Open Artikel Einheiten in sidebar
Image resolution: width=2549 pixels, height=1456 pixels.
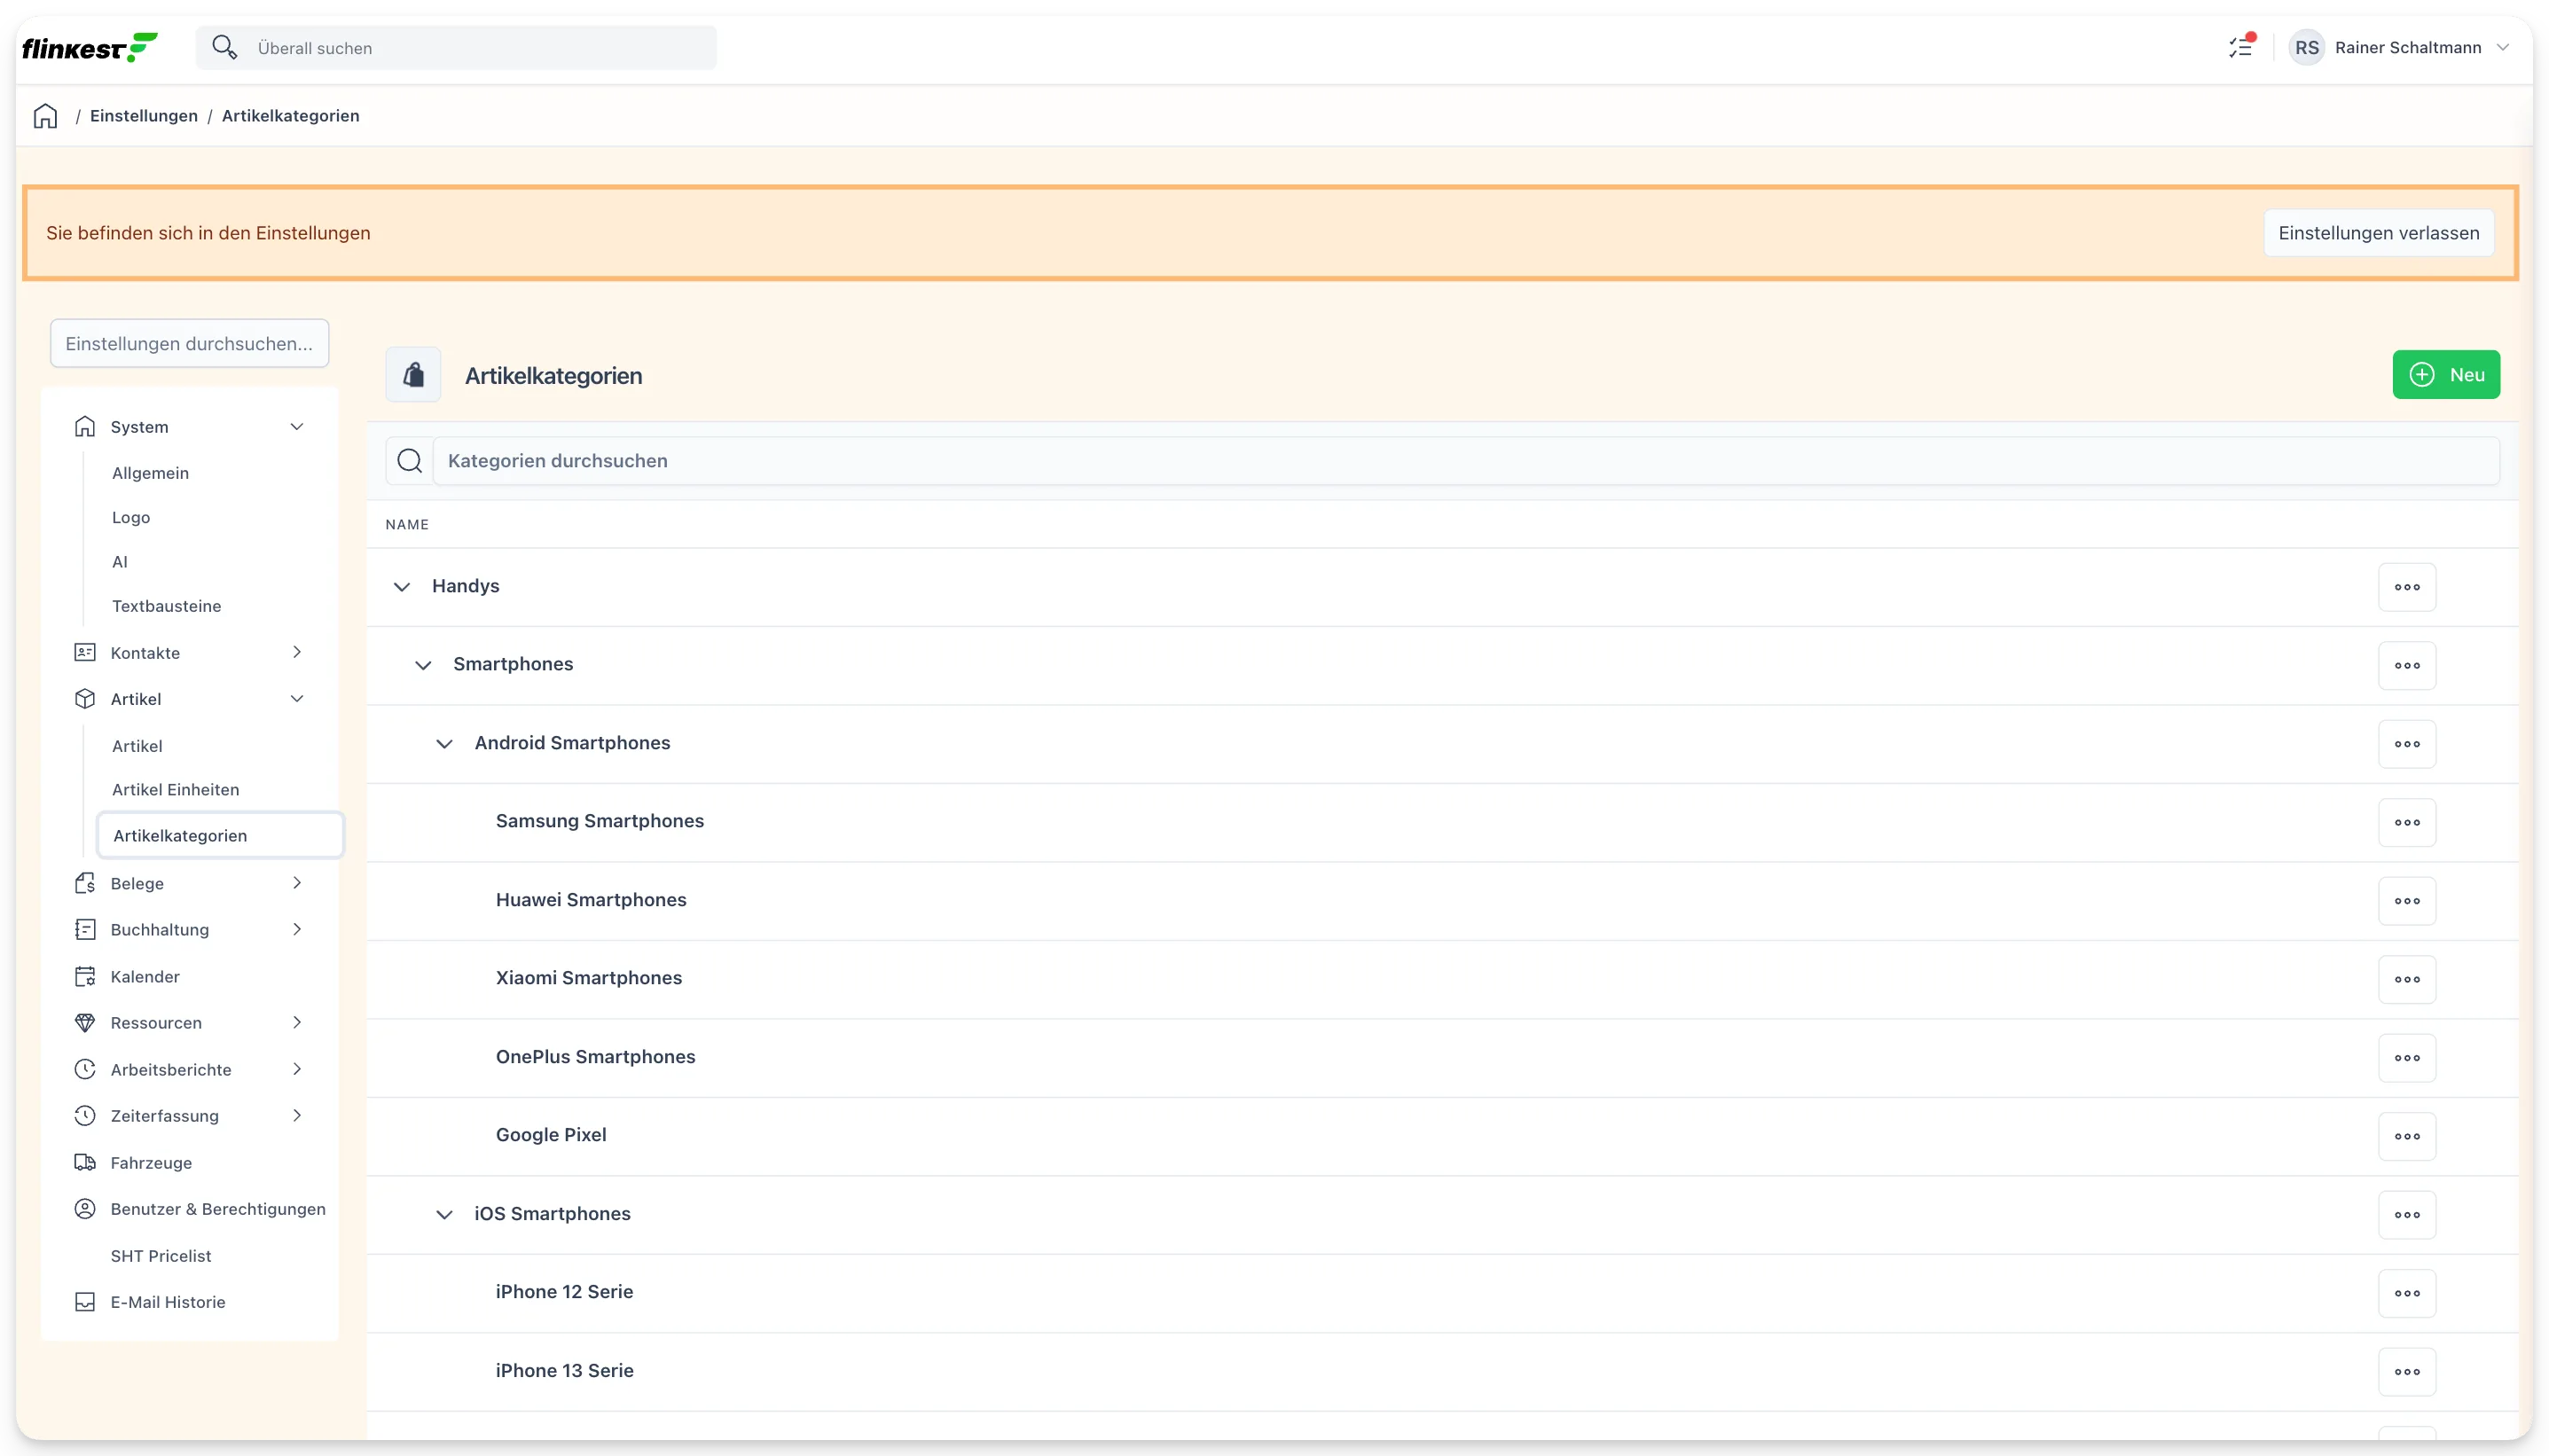click(x=176, y=790)
